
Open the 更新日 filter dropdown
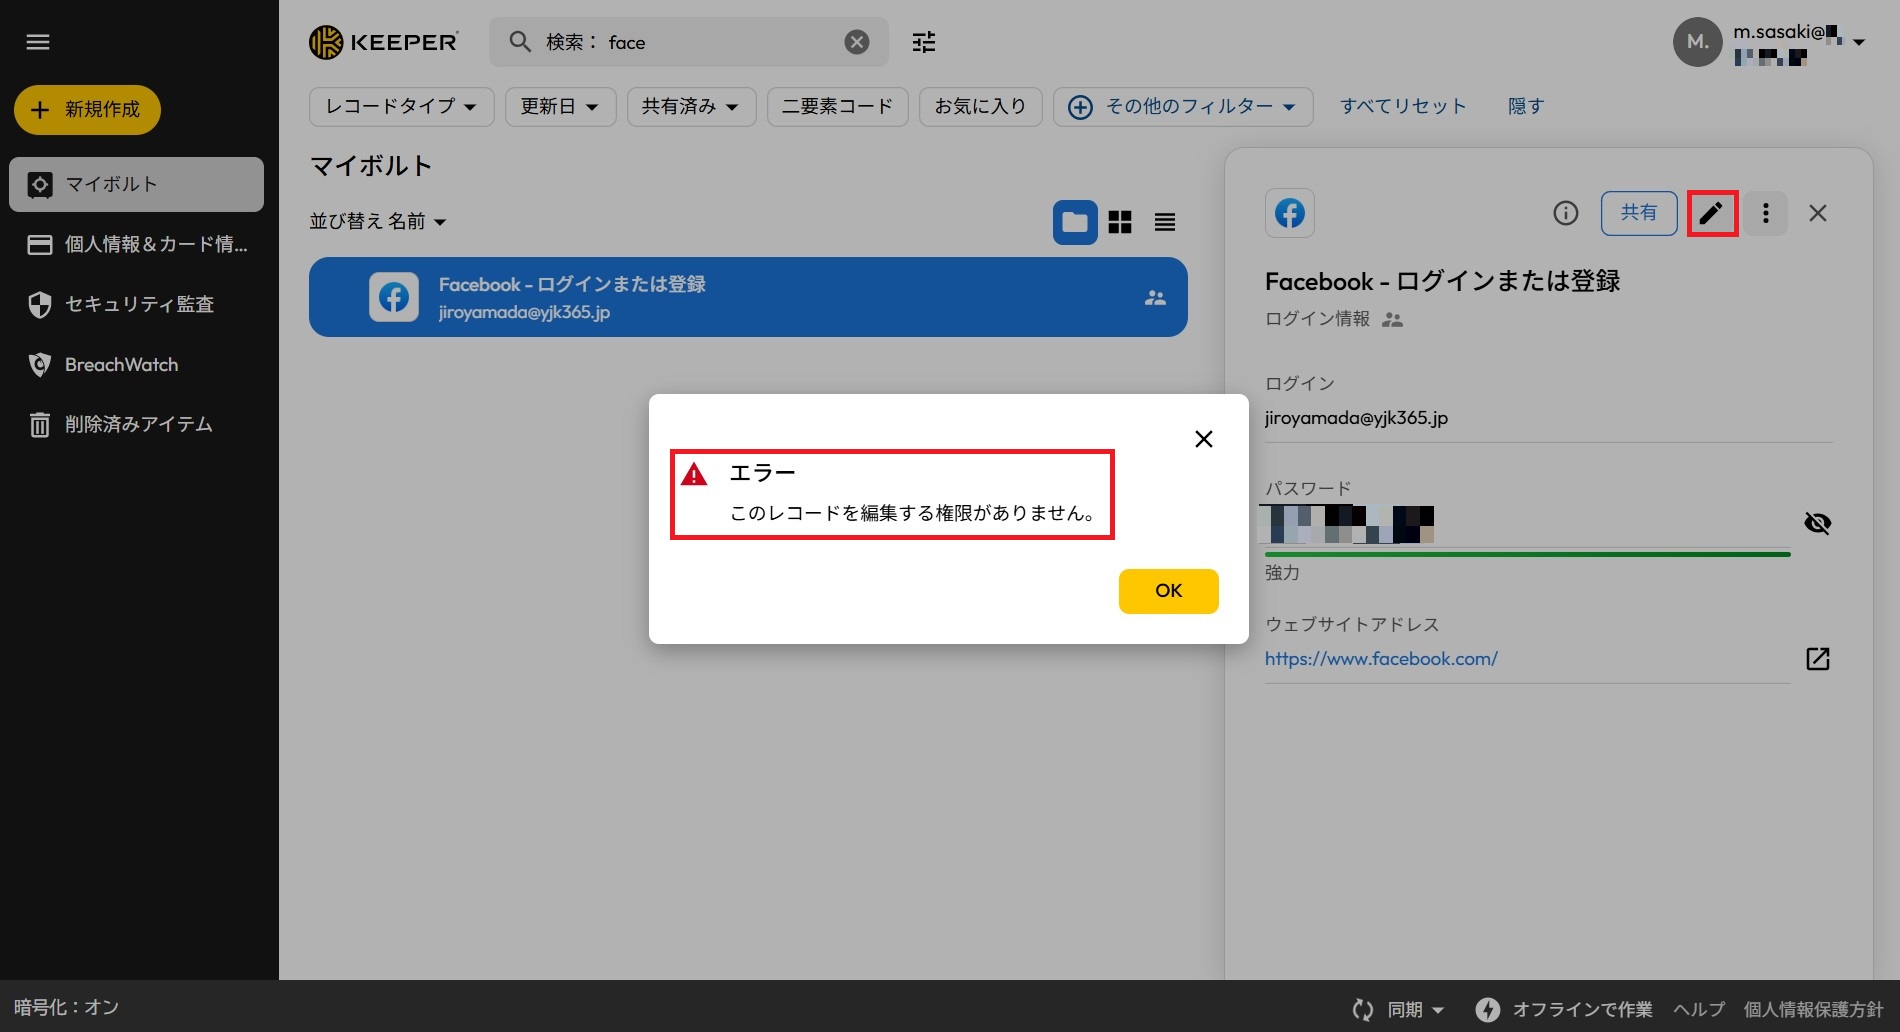pos(559,106)
